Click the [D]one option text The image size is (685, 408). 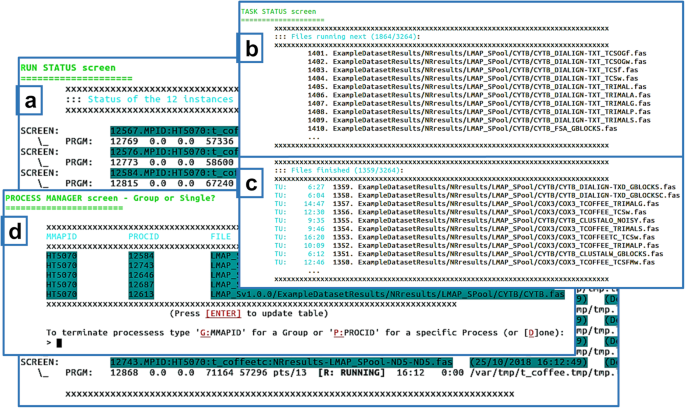point(541,333)
